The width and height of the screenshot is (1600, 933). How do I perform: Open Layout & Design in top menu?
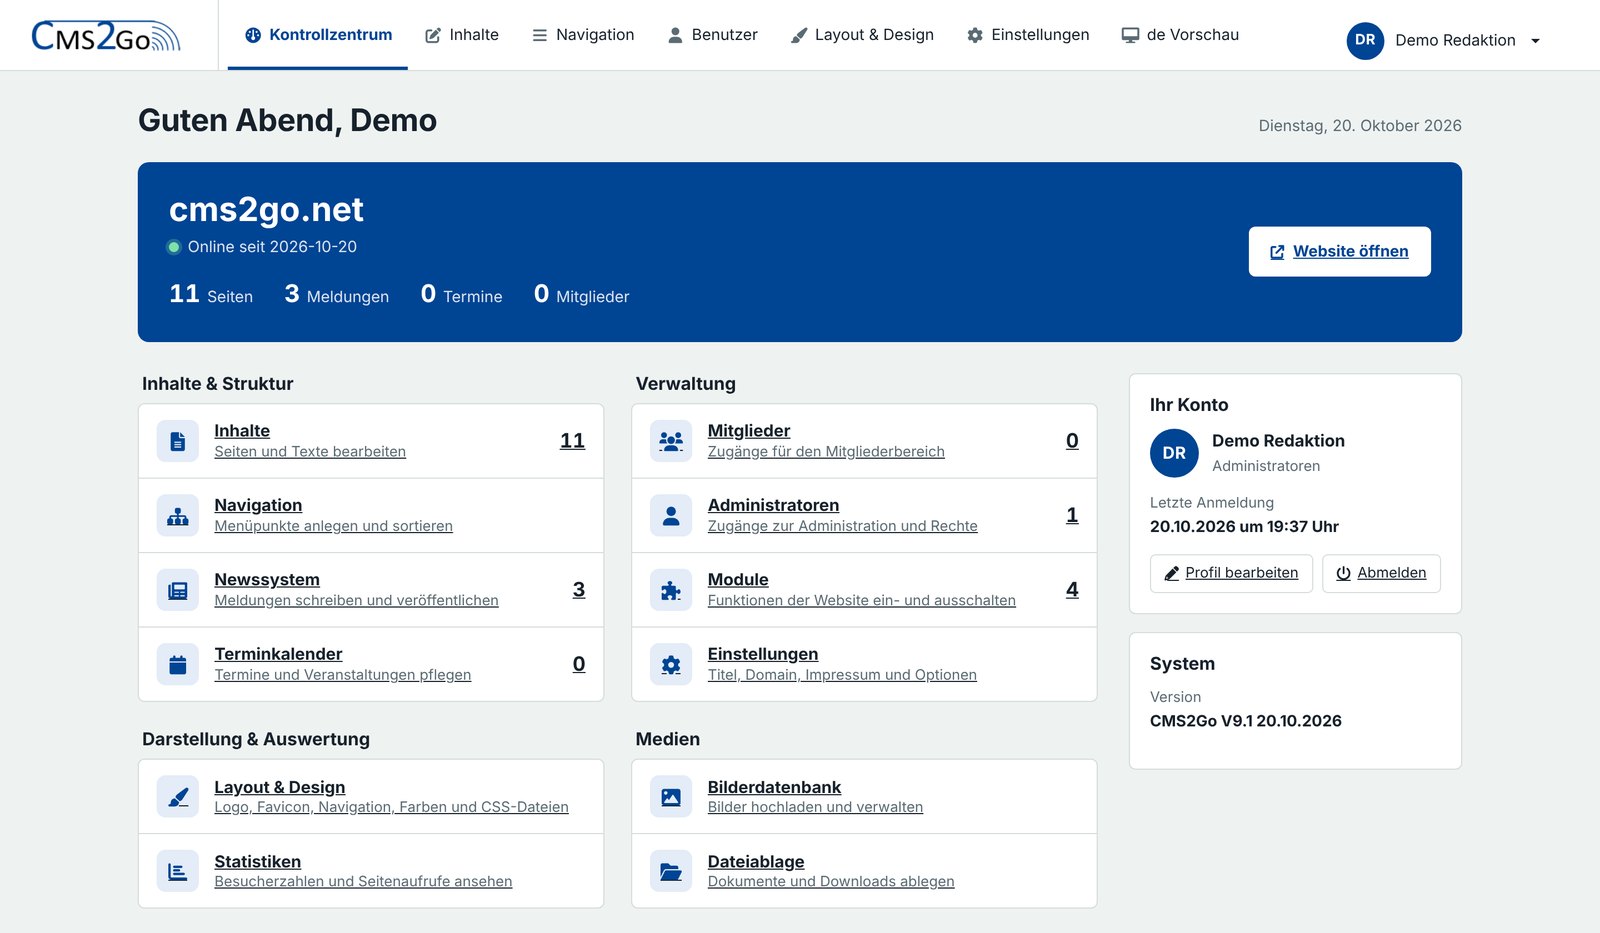pyautogui.click(x=862, y=35)
